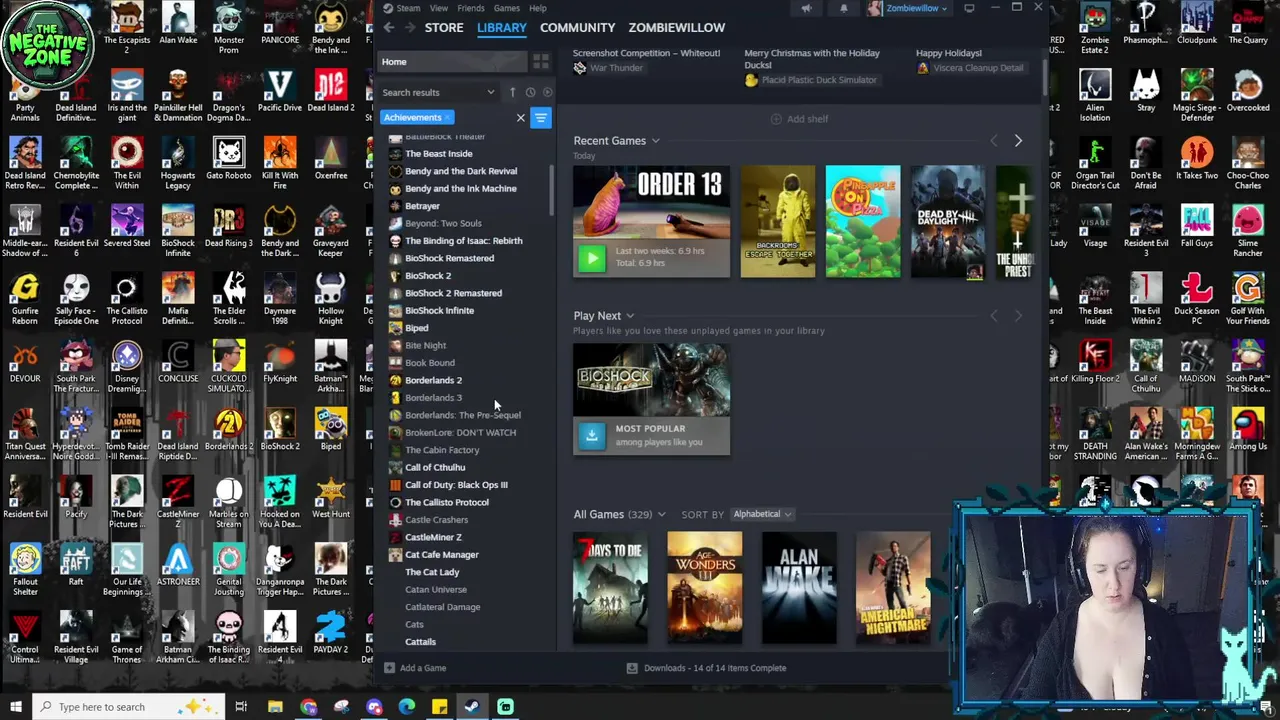Go back with Steam's back arrow
This screenshot has height=720, width=1280.
point(389,28)
